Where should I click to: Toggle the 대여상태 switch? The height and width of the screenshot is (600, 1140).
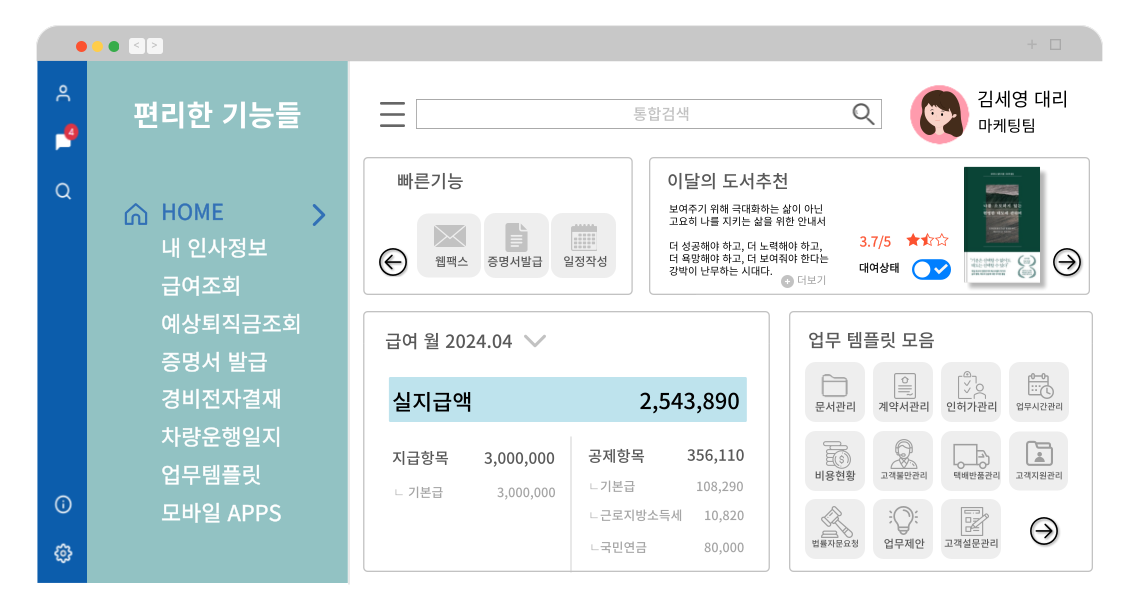[931, 269]
